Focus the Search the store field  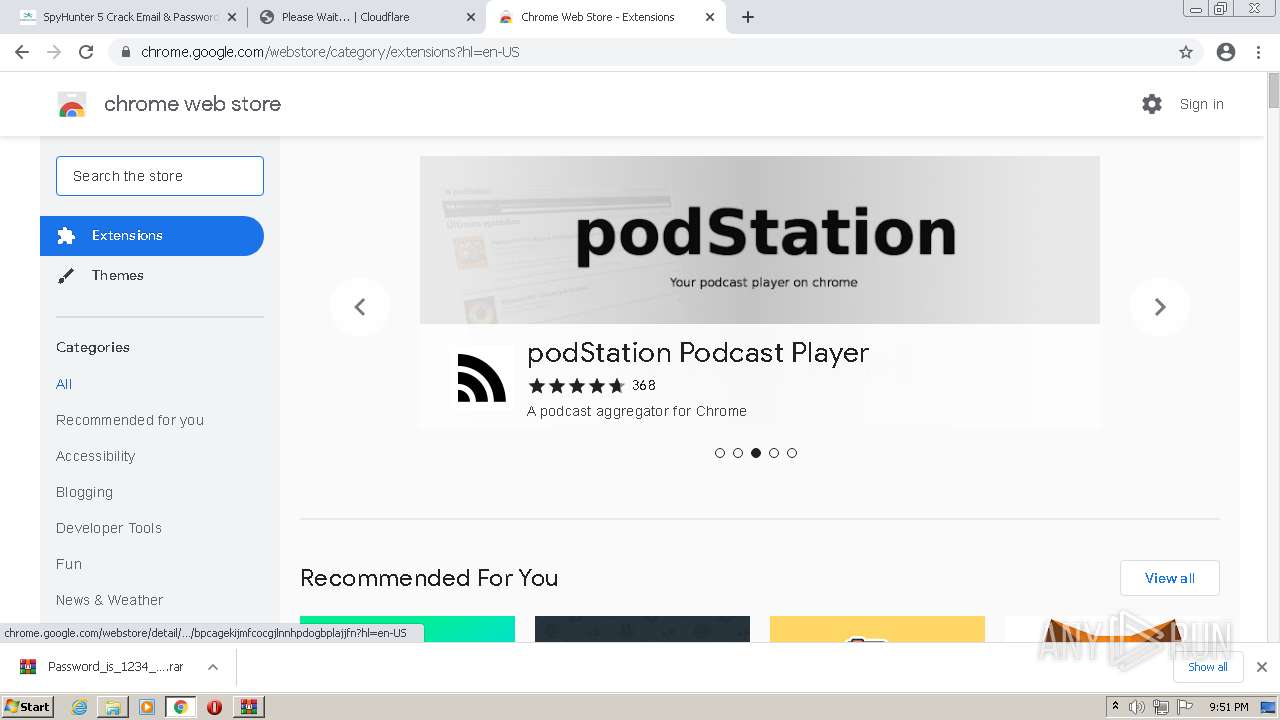click(x=160, y=176)
